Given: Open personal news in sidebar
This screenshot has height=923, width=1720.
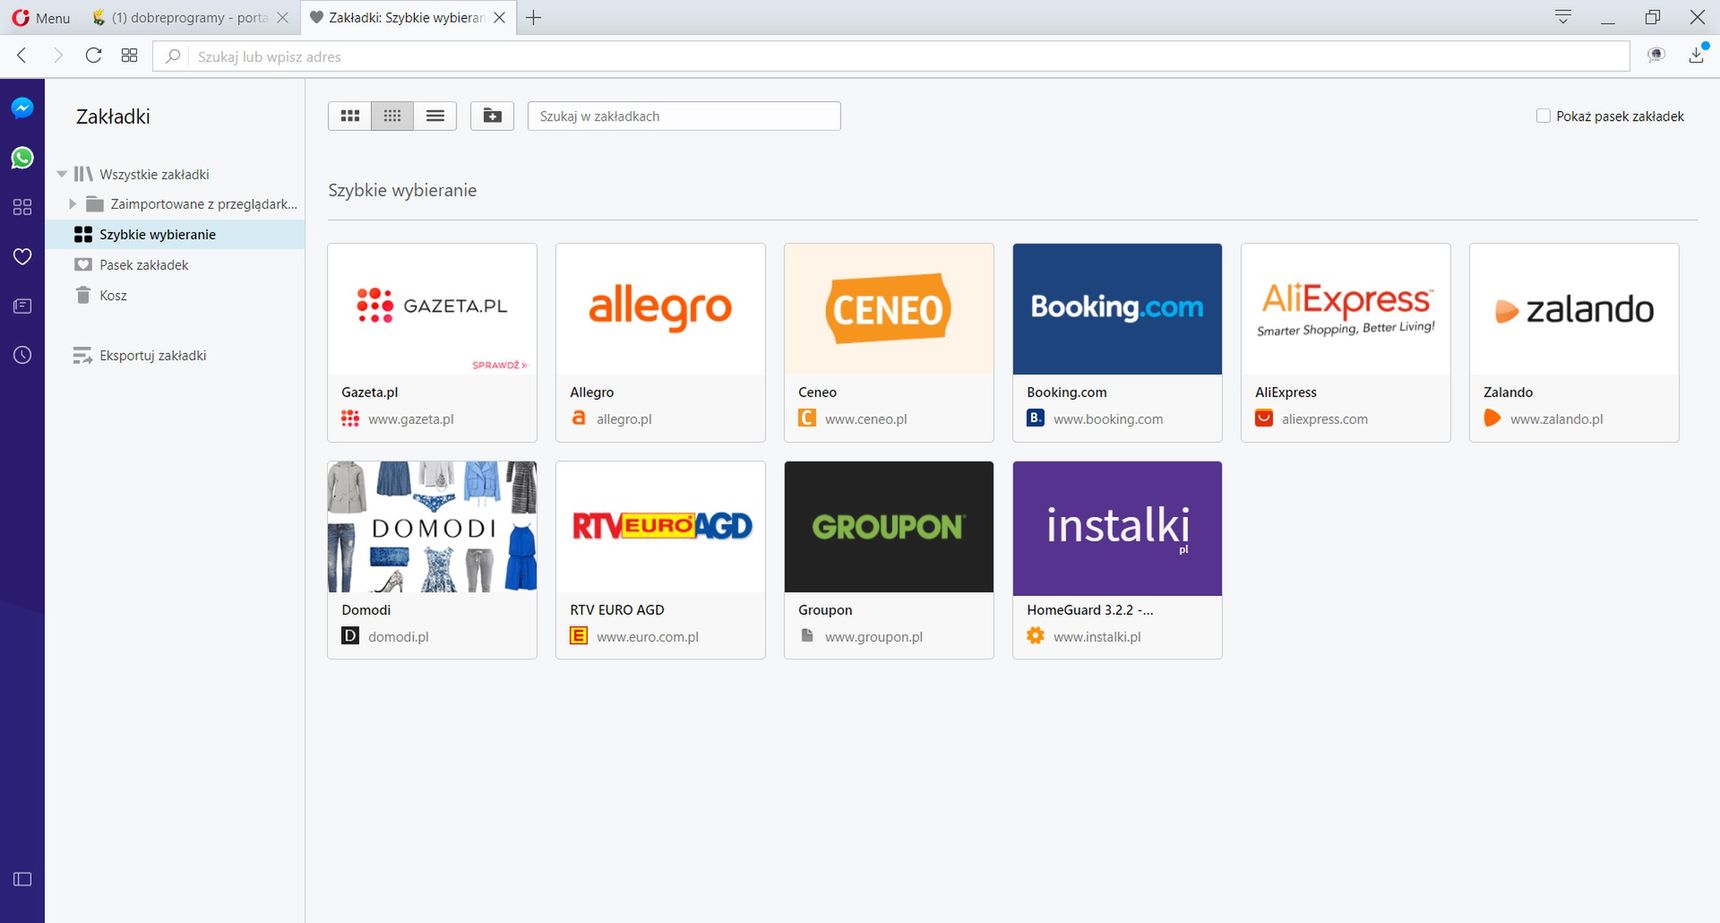Looking at the screenshot, I should coord(22,306).
